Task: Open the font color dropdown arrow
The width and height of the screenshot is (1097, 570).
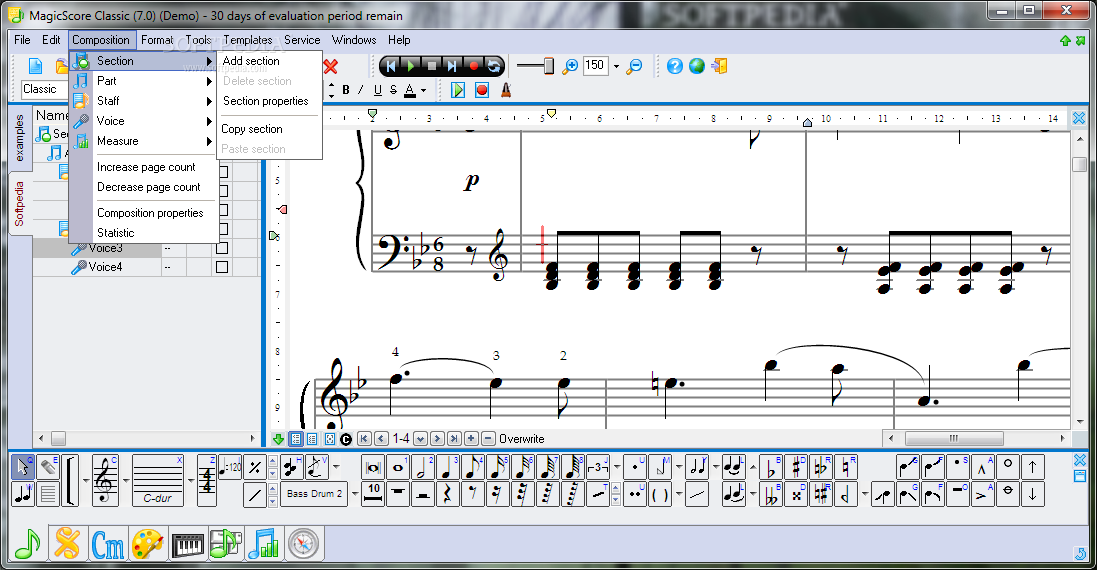Action: coord(423,90)
